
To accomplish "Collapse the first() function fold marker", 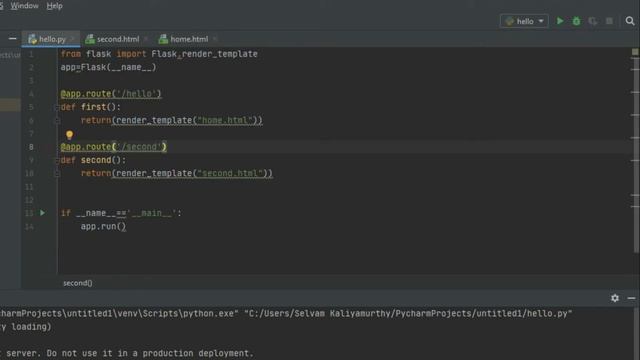I will click(57, 107).
